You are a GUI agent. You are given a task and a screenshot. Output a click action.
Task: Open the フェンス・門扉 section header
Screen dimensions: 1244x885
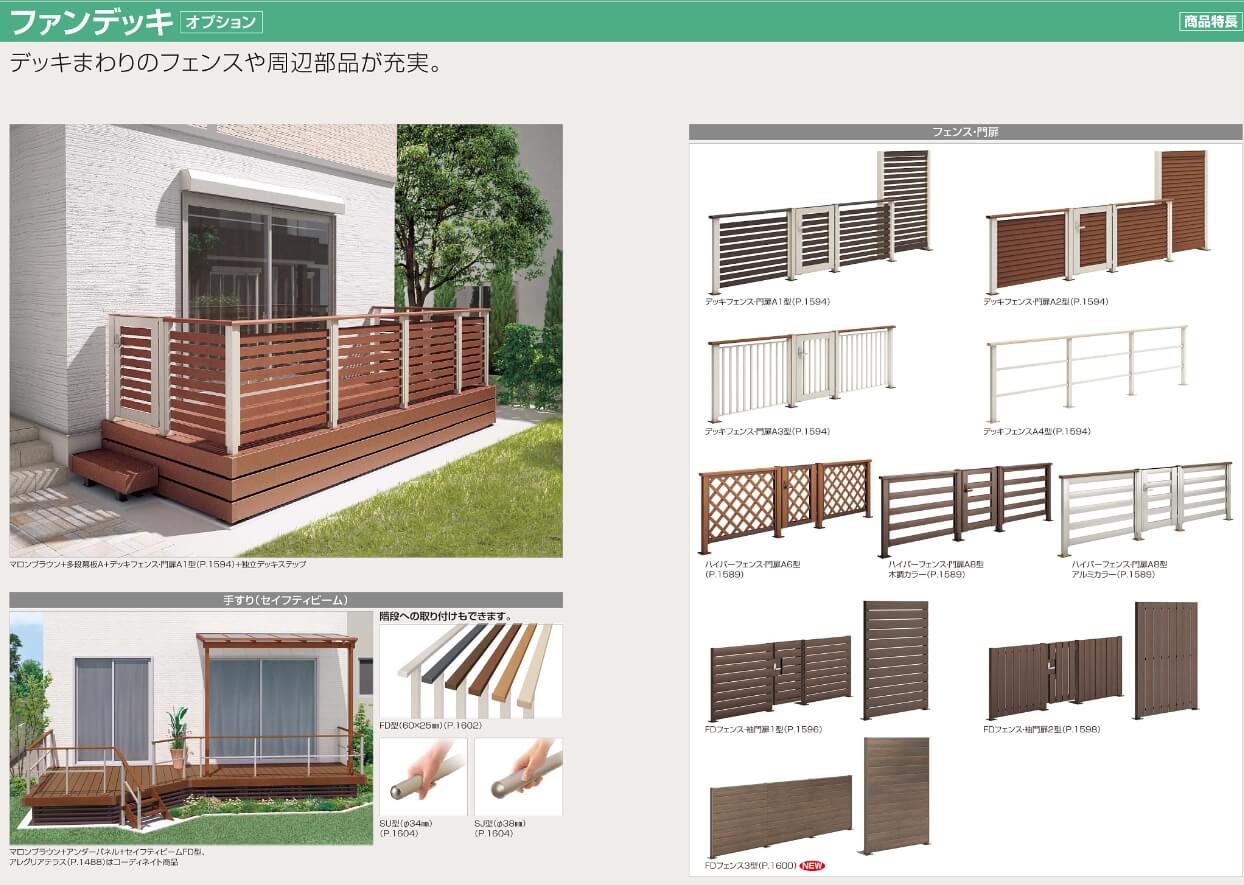click(x=964, y=132)
